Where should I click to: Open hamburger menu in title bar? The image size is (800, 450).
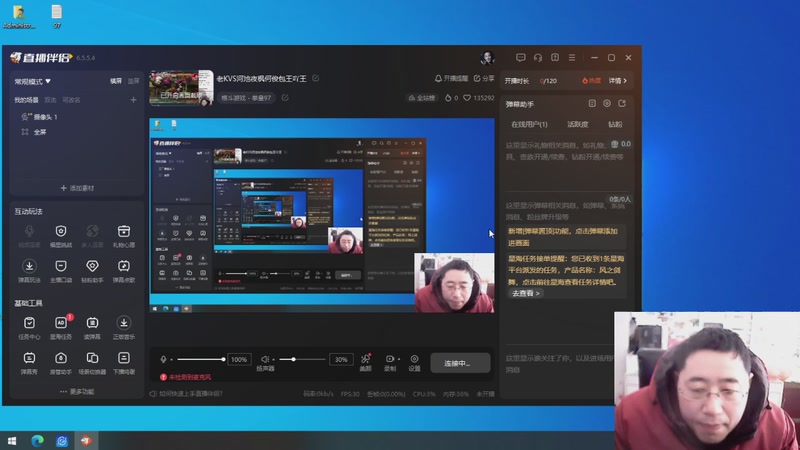point(572,58)
